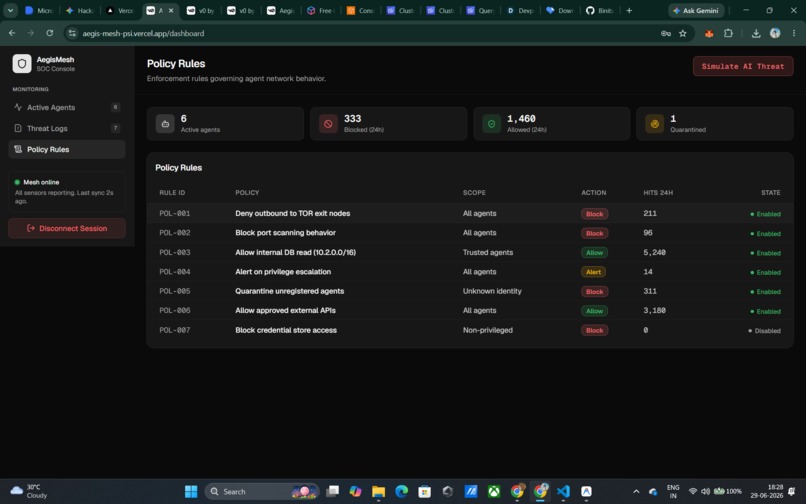Click 'Allow approved external APIs' policy
The height and width of the screenshot is (504, 806).
click(285, 311)
